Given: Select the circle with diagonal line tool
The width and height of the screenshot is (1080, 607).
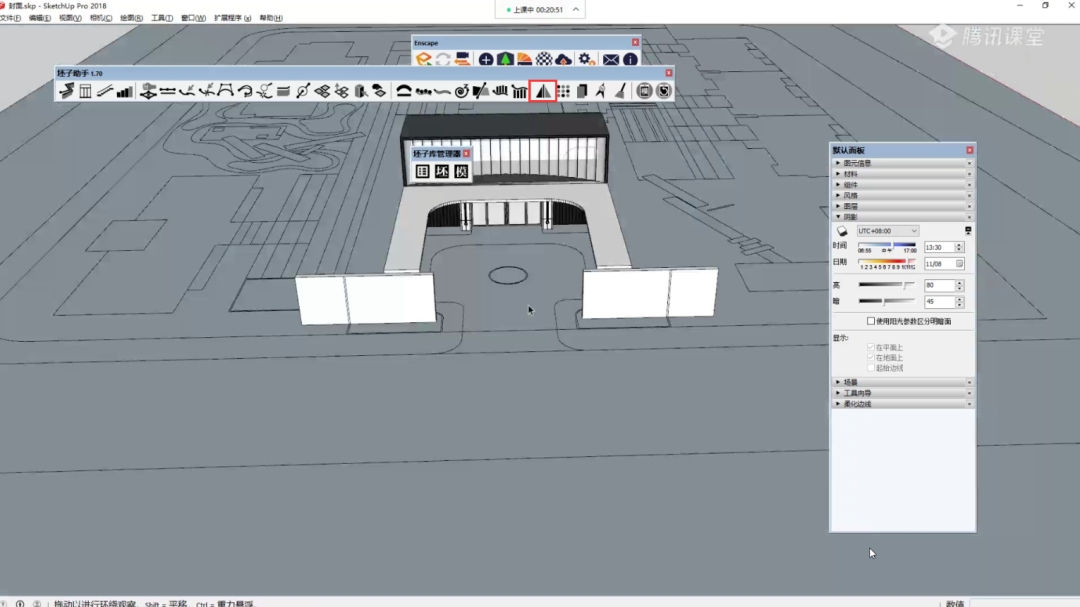Looking at the screenshot, I should (302, 91).
